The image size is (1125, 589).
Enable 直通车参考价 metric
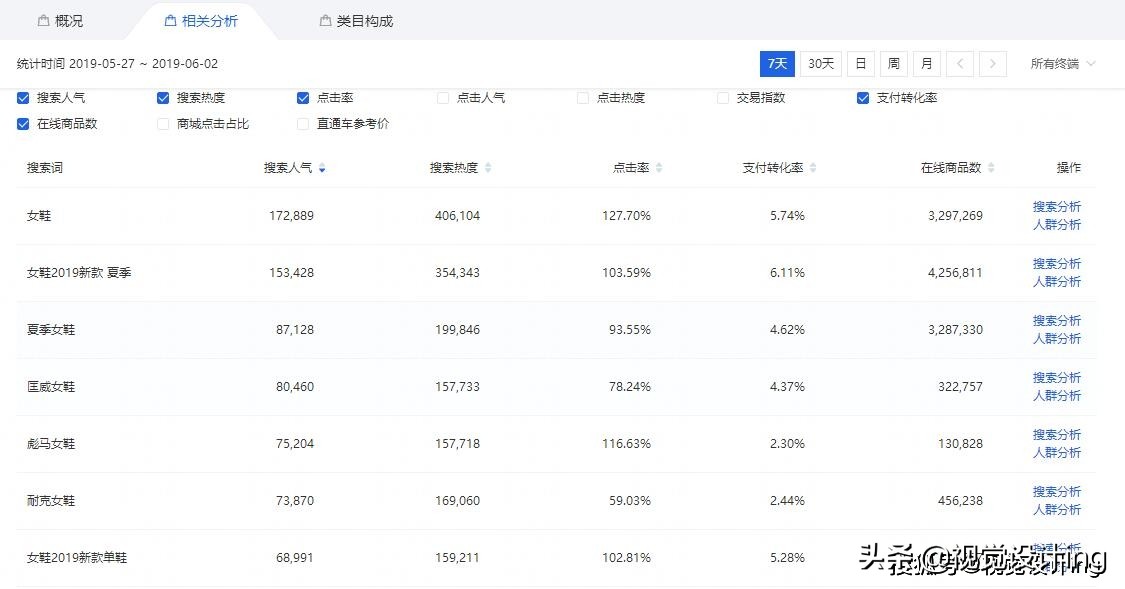[x=303, y=124]
